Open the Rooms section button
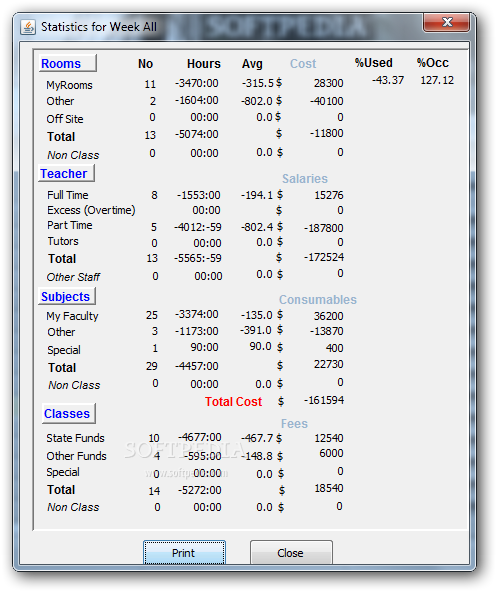Screen dimensions: 497x592 (x=68, y=63)
